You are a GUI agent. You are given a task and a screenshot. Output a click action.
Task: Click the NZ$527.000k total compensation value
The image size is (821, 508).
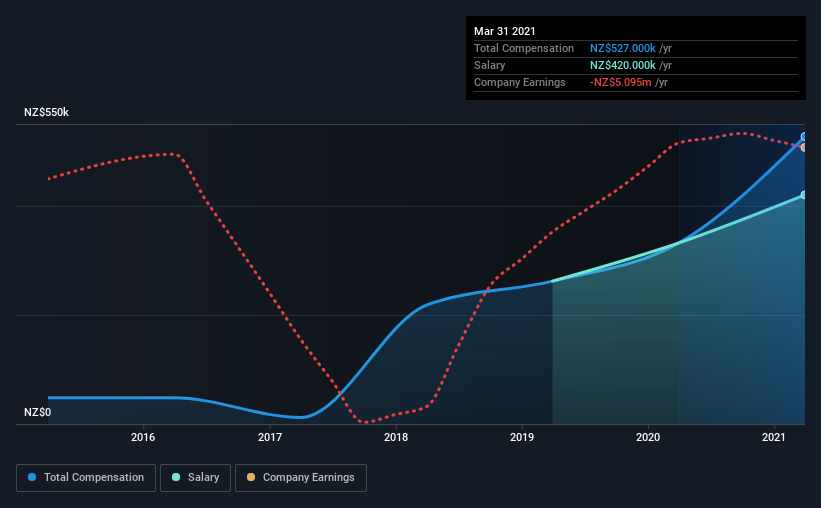623,48
